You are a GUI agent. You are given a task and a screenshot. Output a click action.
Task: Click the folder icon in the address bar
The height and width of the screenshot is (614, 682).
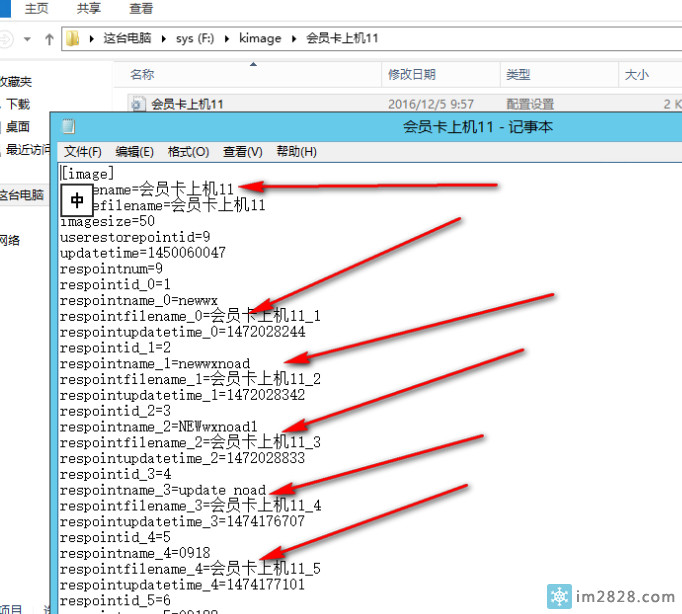(x=72, y=39)
